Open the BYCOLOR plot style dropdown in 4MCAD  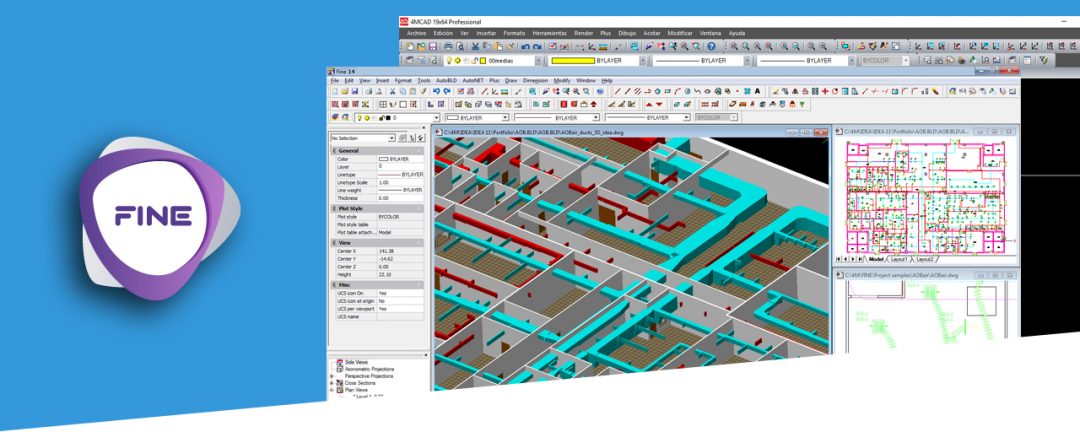point(885,60)
